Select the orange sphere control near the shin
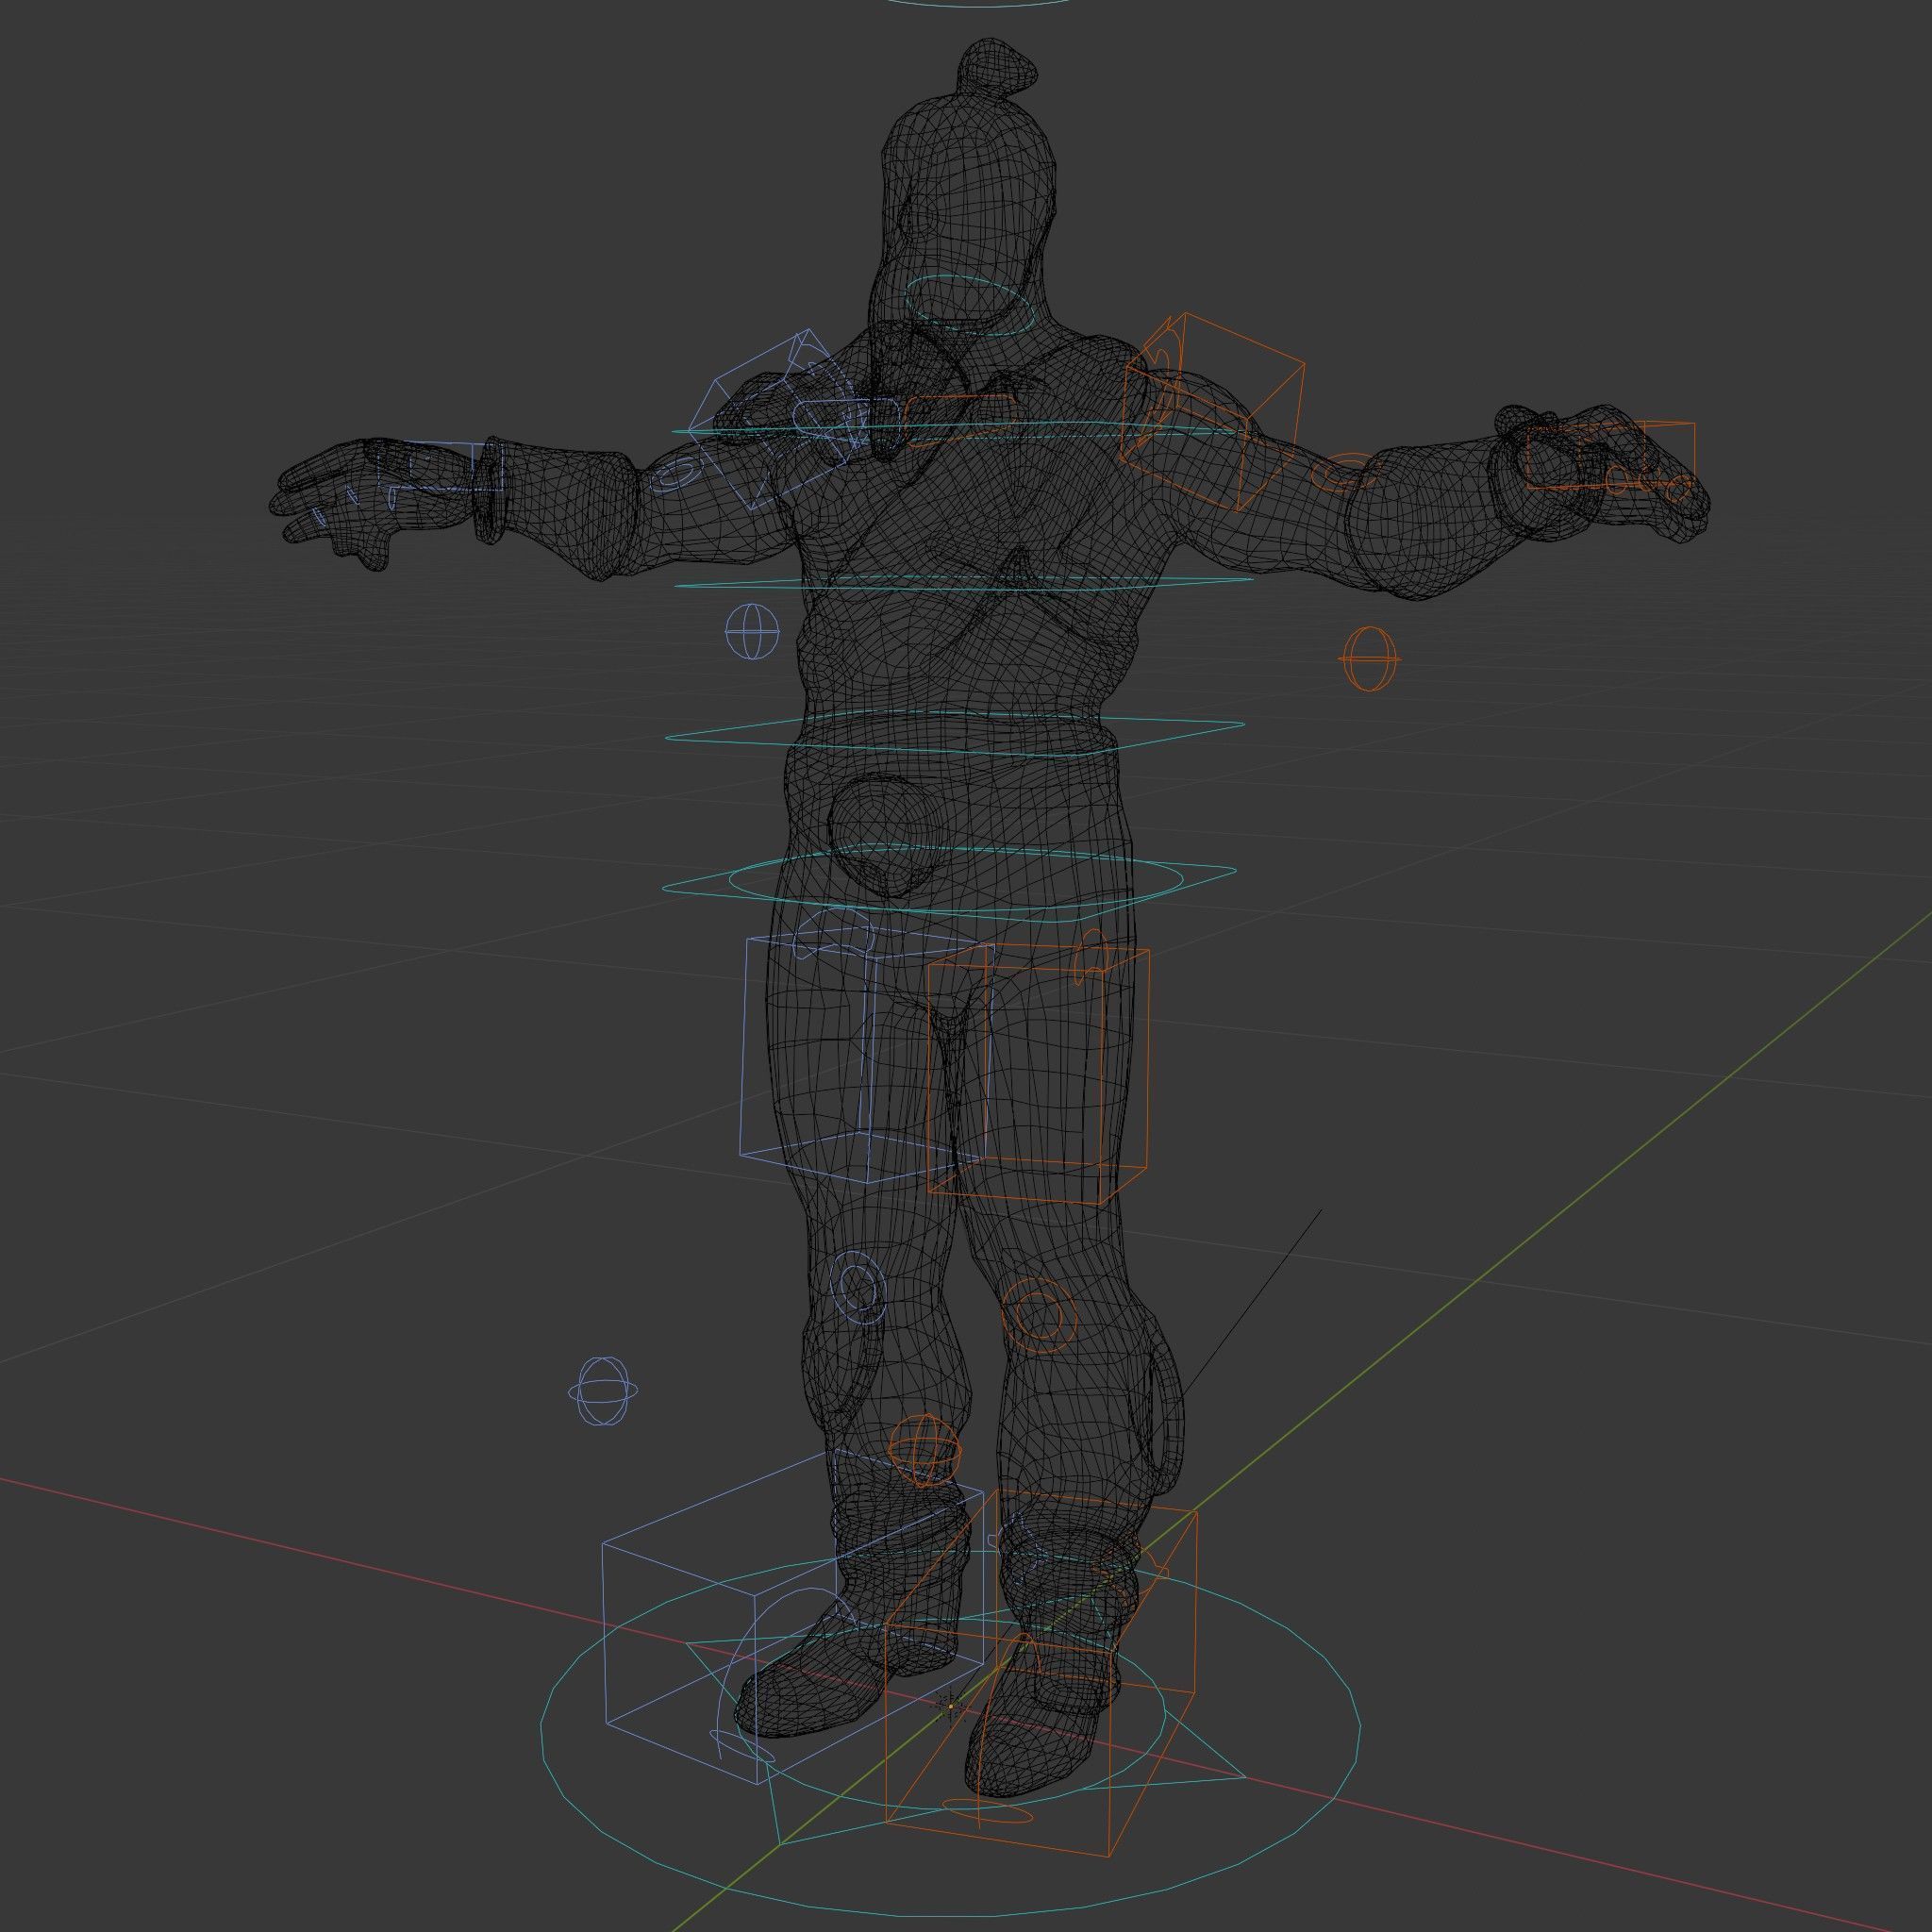Viewport: 1932px width, 1932px height. coord(925,1449)
